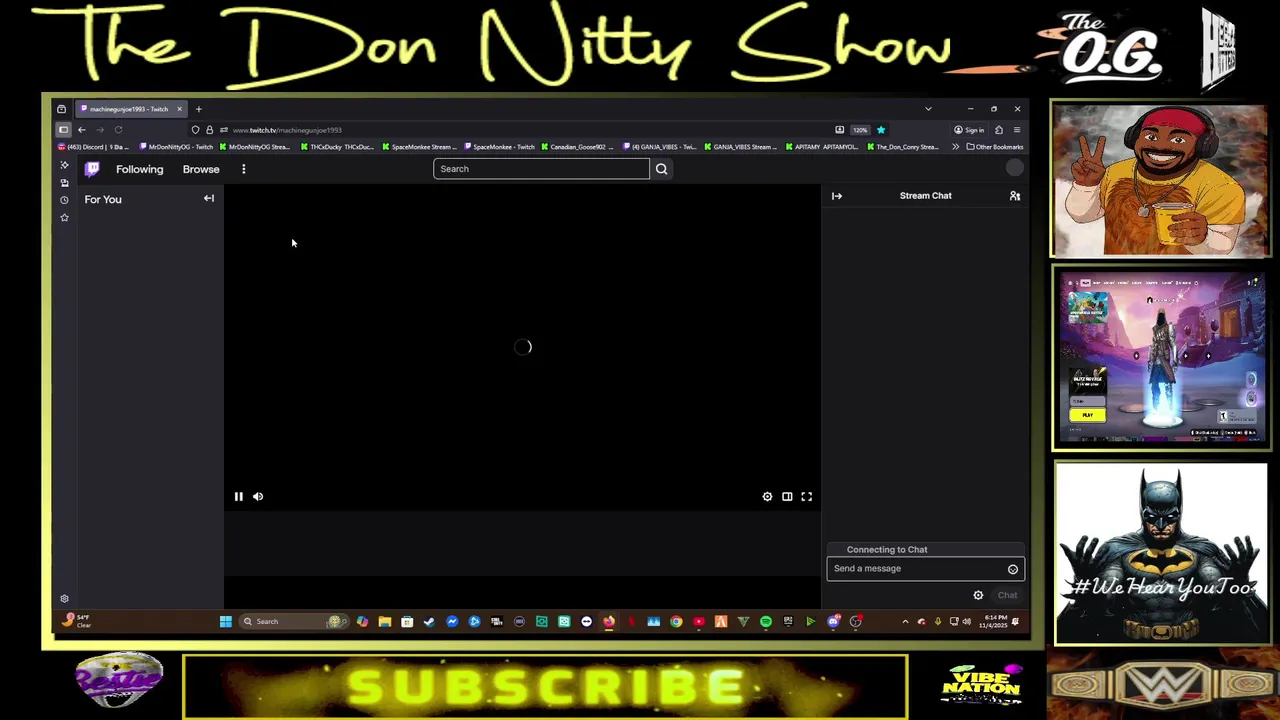Open the video player settings gear
The height and width of the screenshot is (720, 1280).
click(767, 496)
